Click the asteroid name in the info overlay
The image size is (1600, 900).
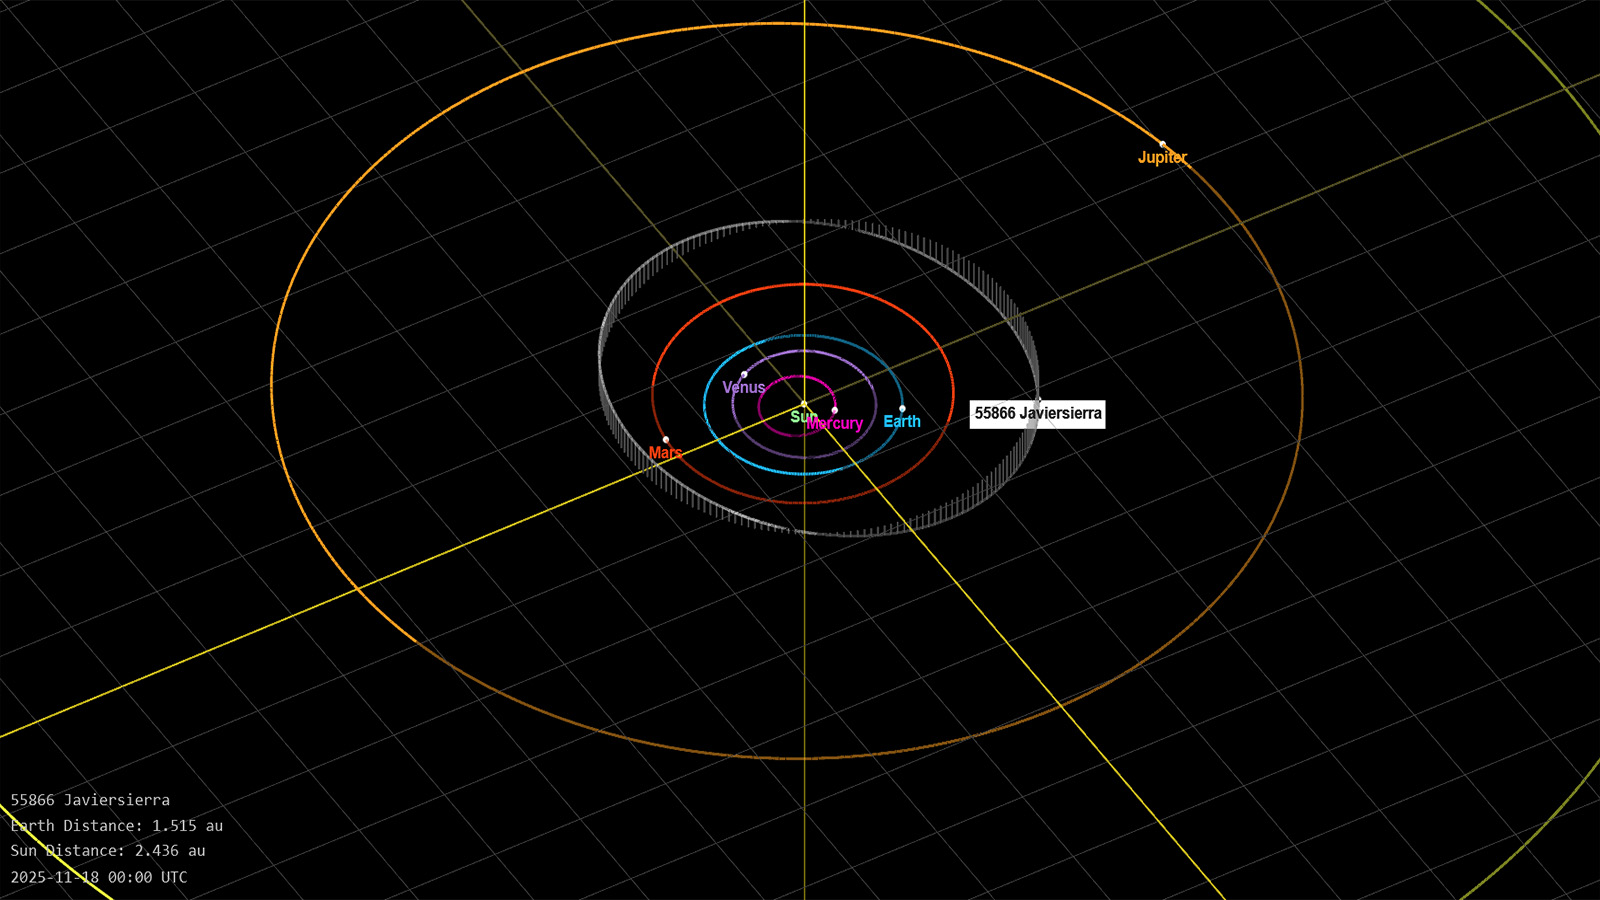(90, 800)
